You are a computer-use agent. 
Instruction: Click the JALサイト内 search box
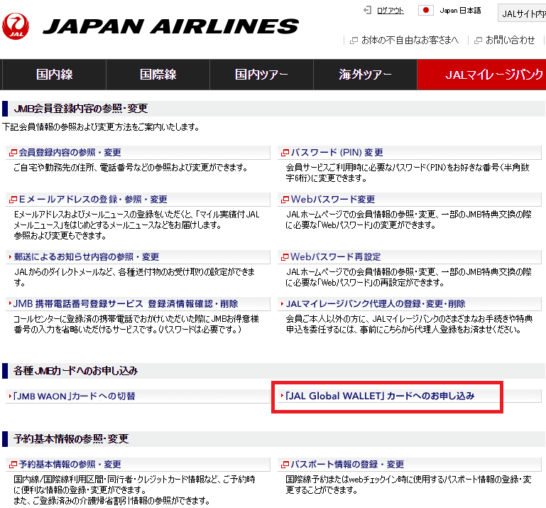(522, 13)
